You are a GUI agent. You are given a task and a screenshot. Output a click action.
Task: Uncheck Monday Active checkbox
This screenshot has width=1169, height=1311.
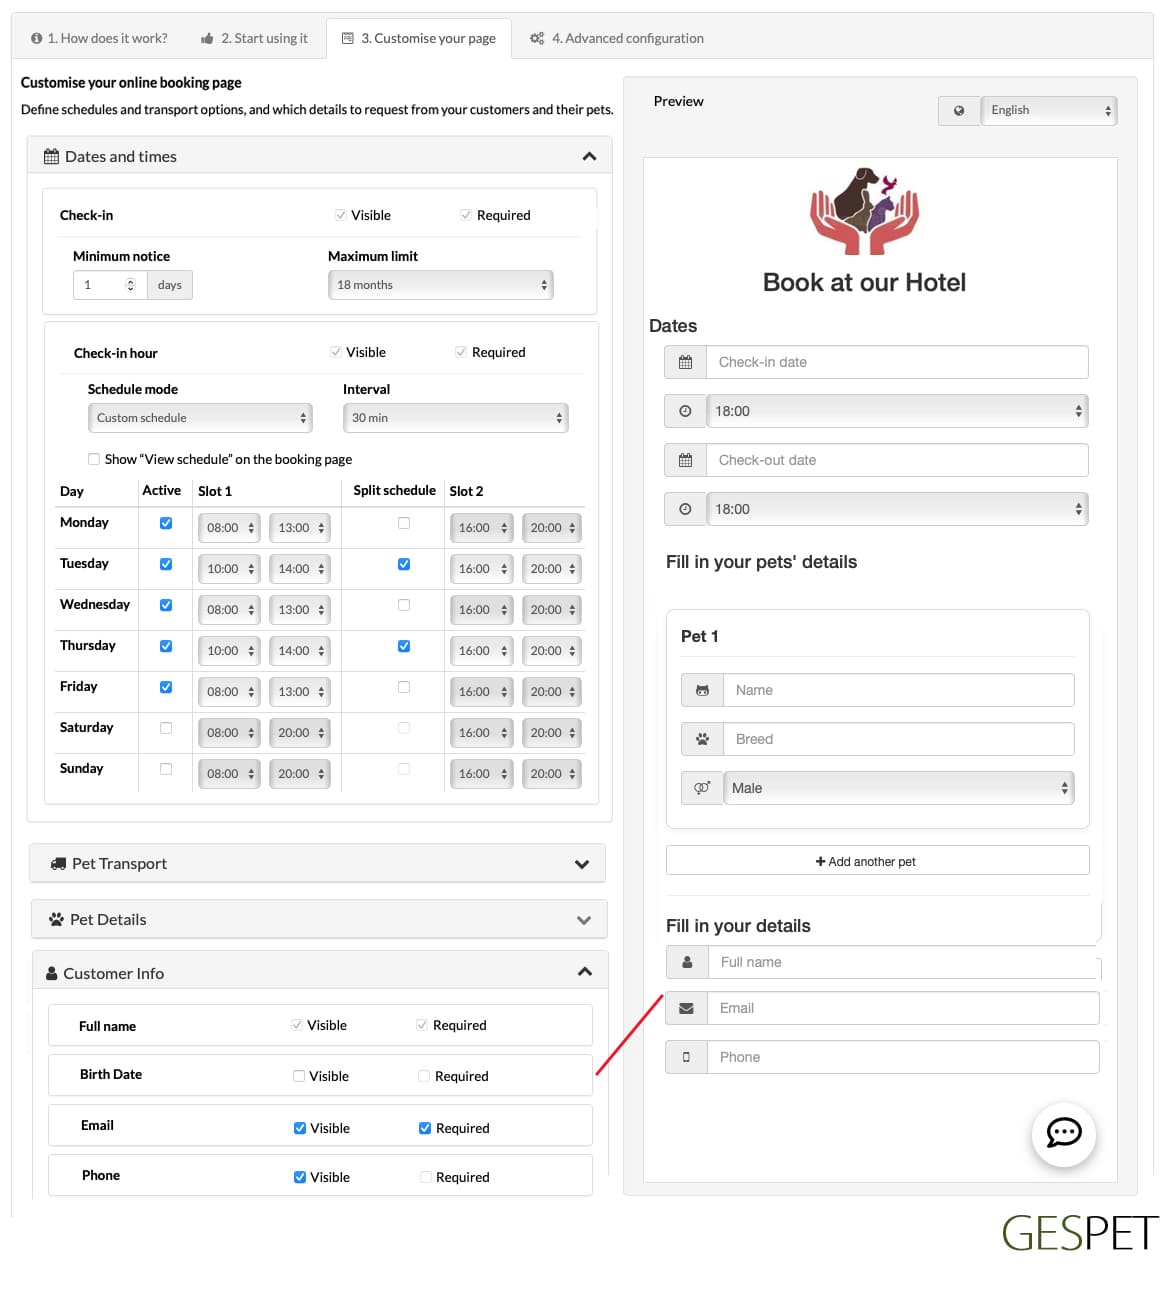tap(166, 523)
